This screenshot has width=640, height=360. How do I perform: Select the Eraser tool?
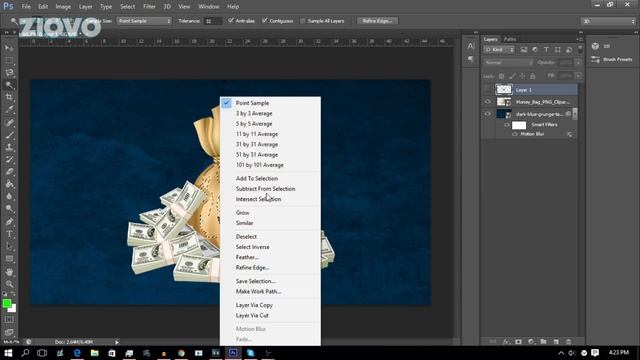tap(9, 172)
